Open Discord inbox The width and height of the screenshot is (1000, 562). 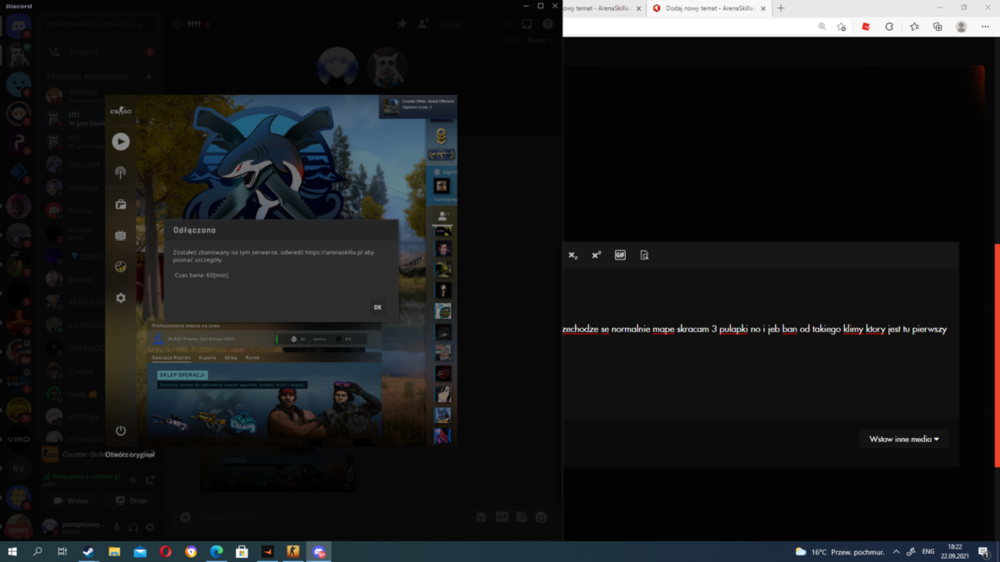(x=527, y=24)
